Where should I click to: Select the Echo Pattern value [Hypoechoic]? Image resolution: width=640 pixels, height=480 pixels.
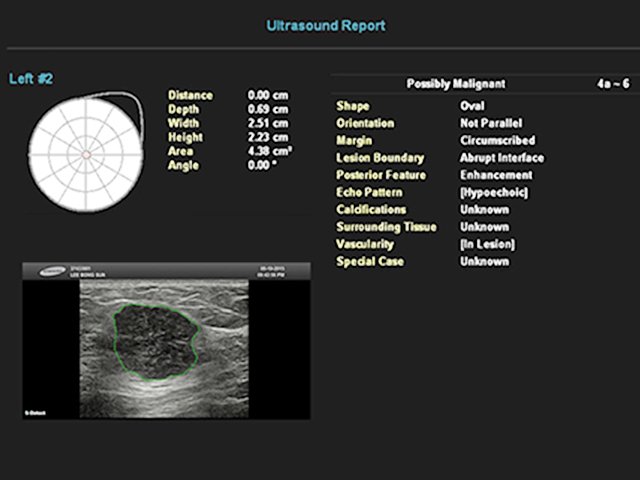click(x=494, y=193)
